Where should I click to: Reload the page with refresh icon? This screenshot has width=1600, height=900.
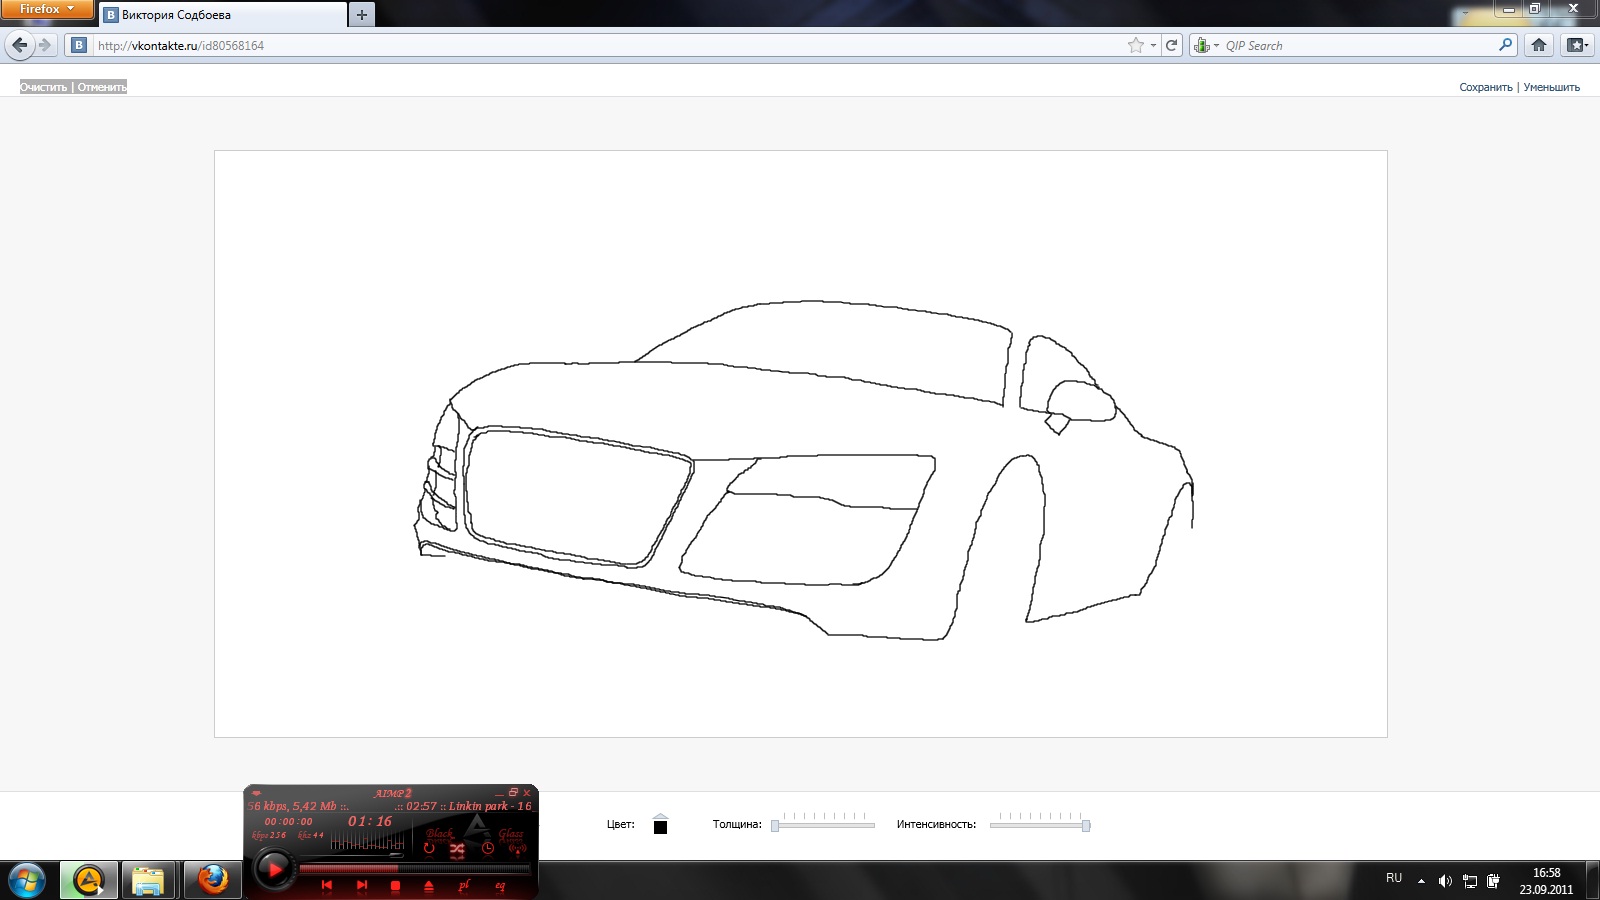click(x=1171, y=45)
